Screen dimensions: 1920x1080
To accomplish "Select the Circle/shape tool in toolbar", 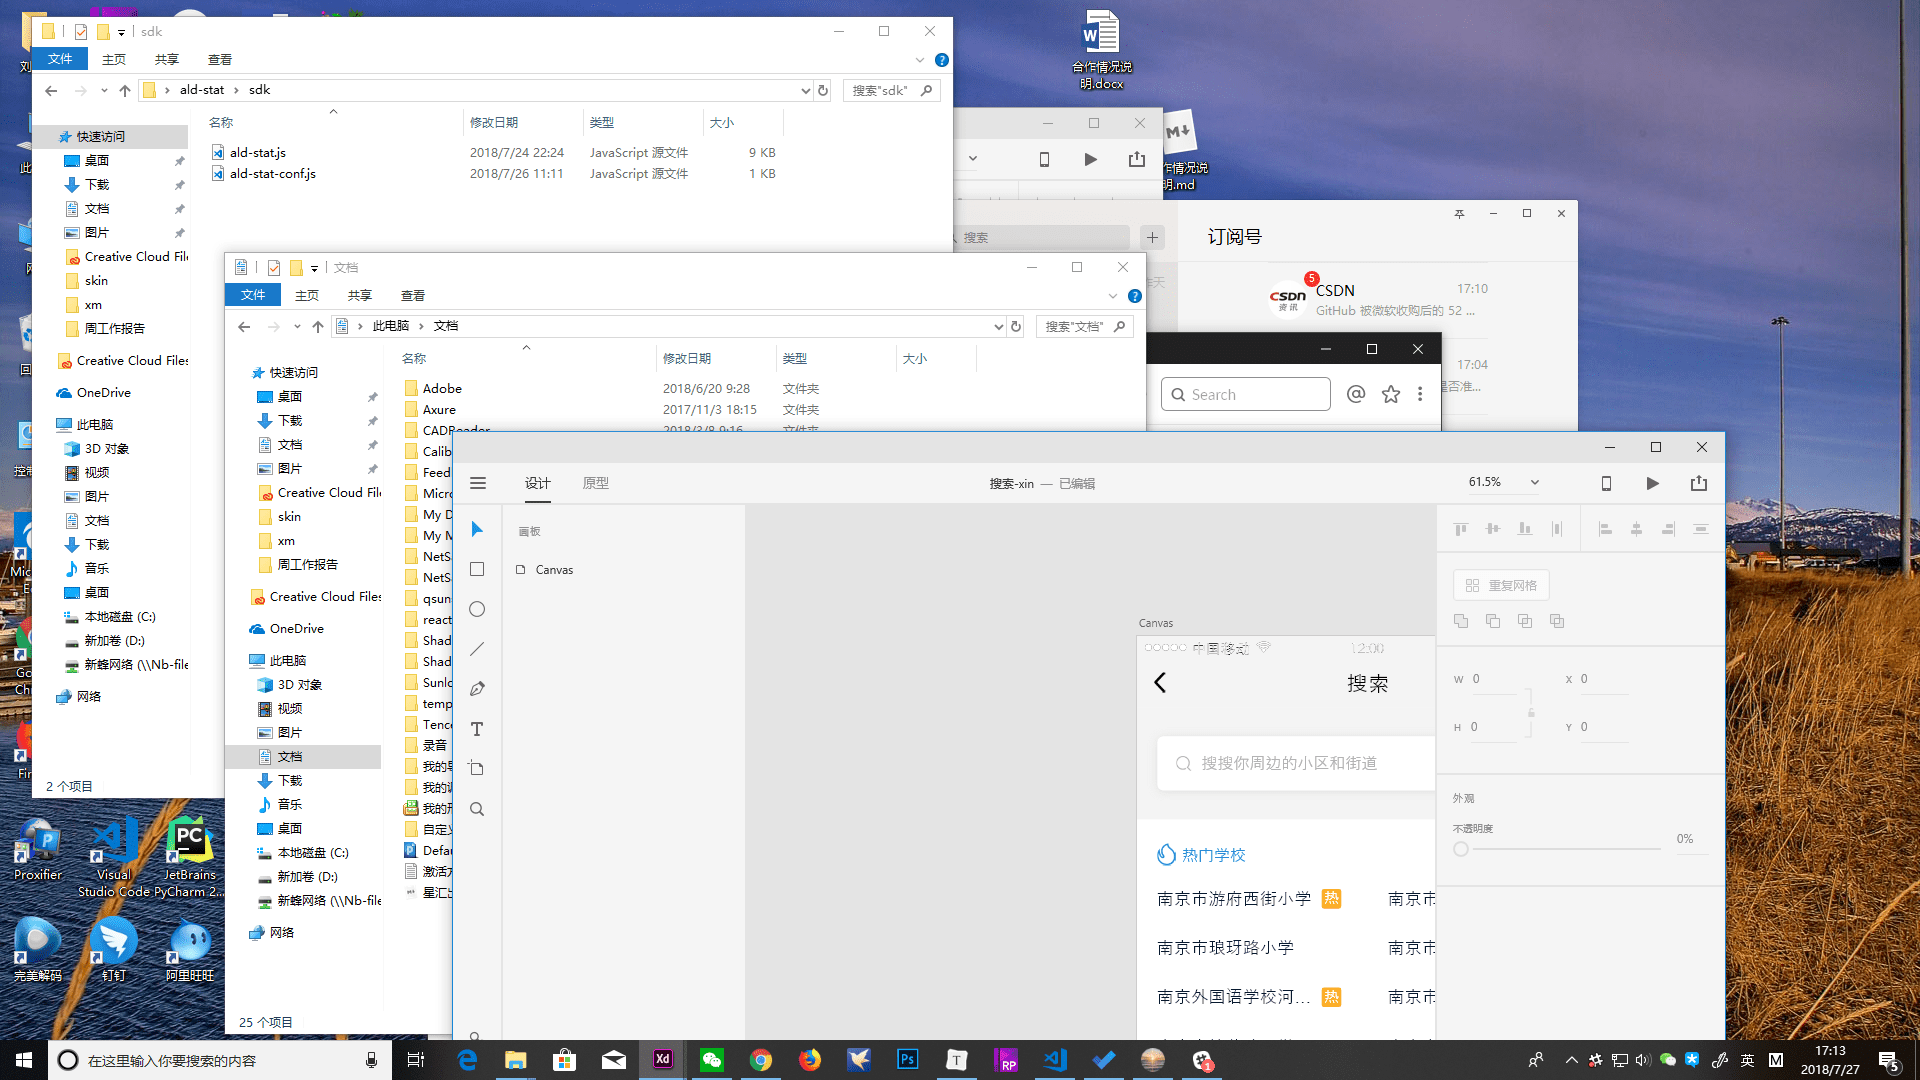I will coord(477,608).
